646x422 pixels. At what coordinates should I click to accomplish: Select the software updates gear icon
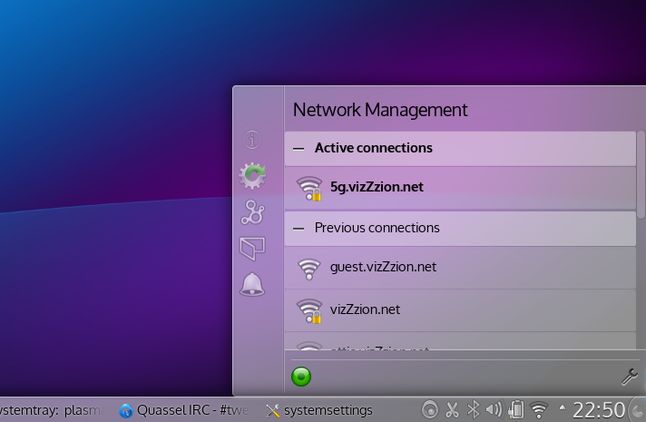click(253, 176)
